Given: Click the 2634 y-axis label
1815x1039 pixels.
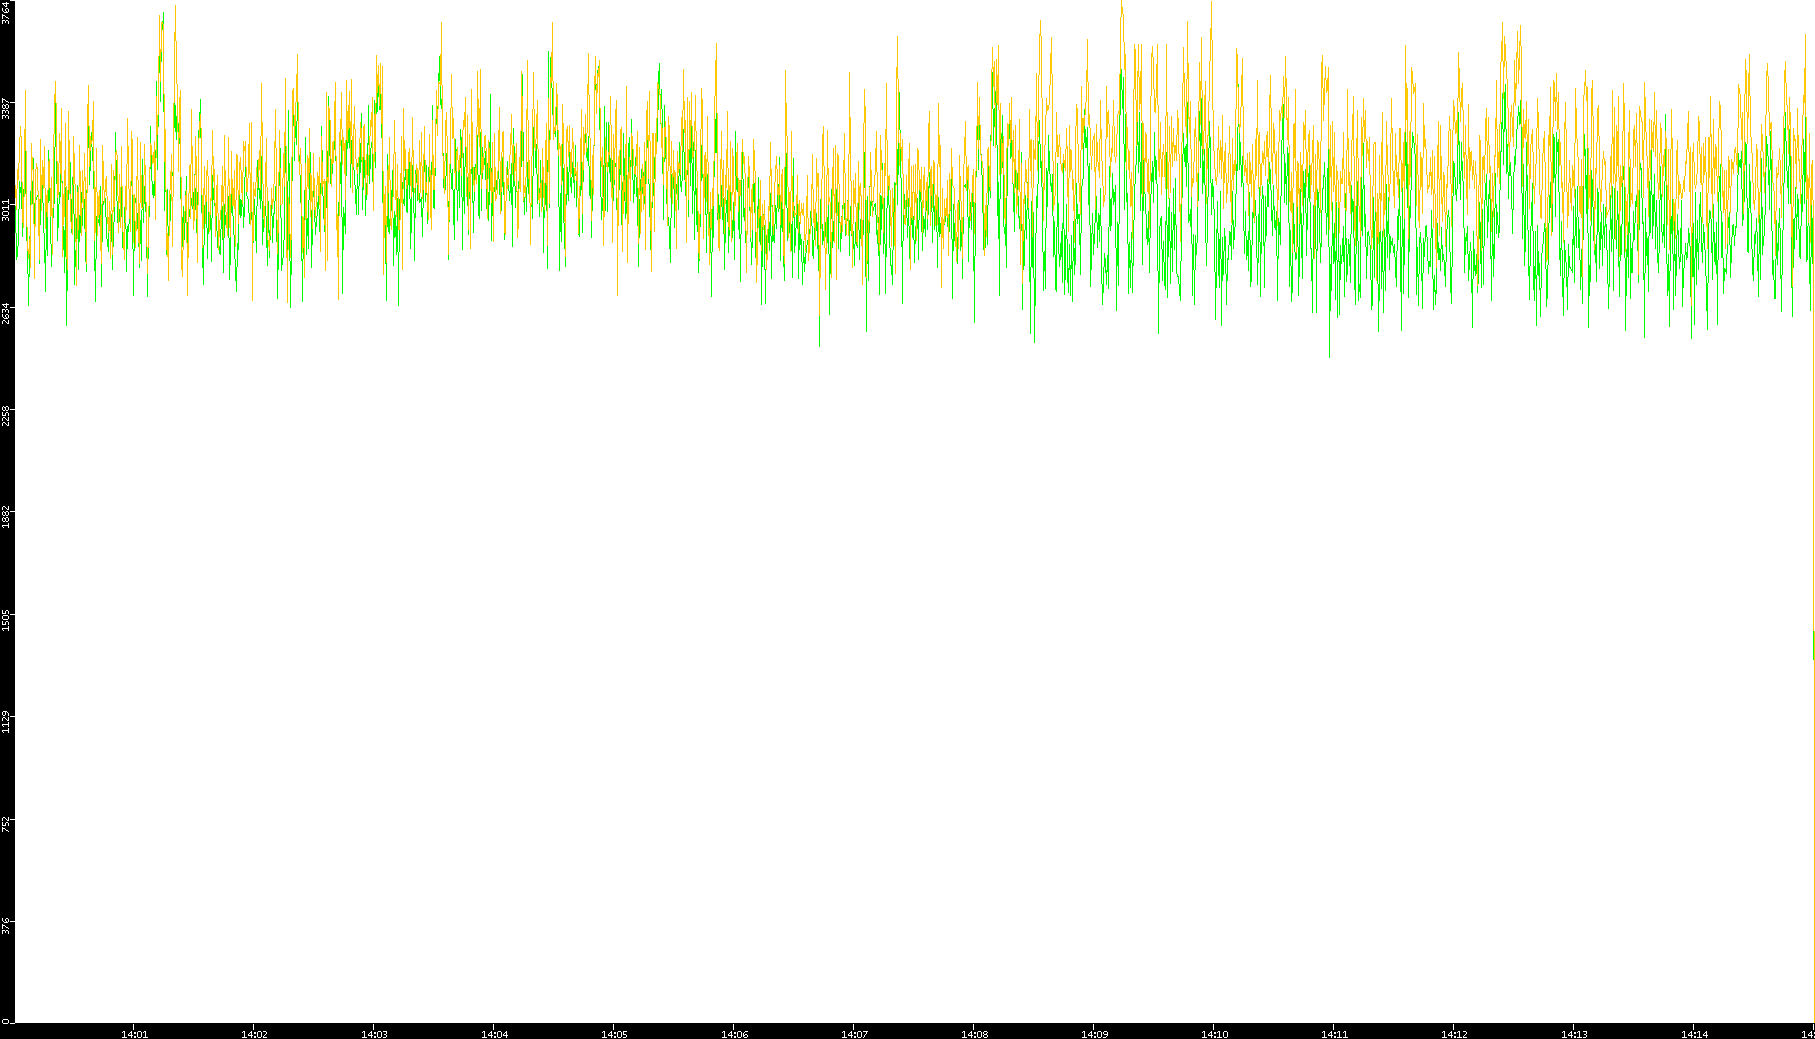Looking at the screenshot, I should click(6, 313).
